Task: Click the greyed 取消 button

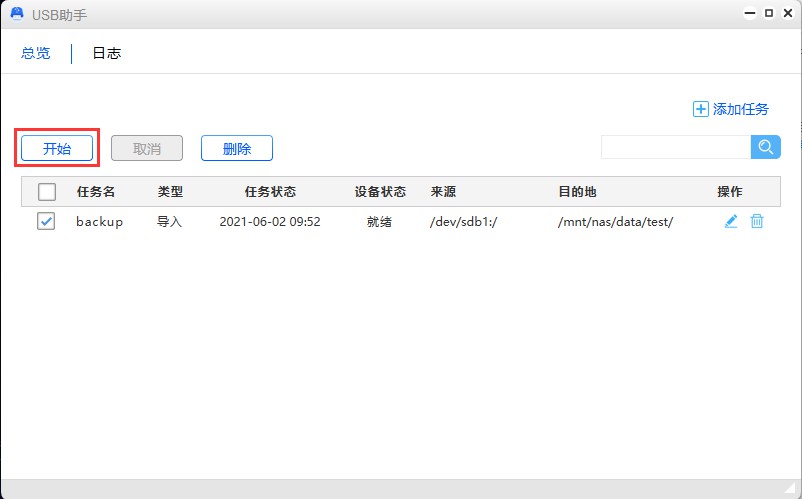Action: (x=147, y=149)
